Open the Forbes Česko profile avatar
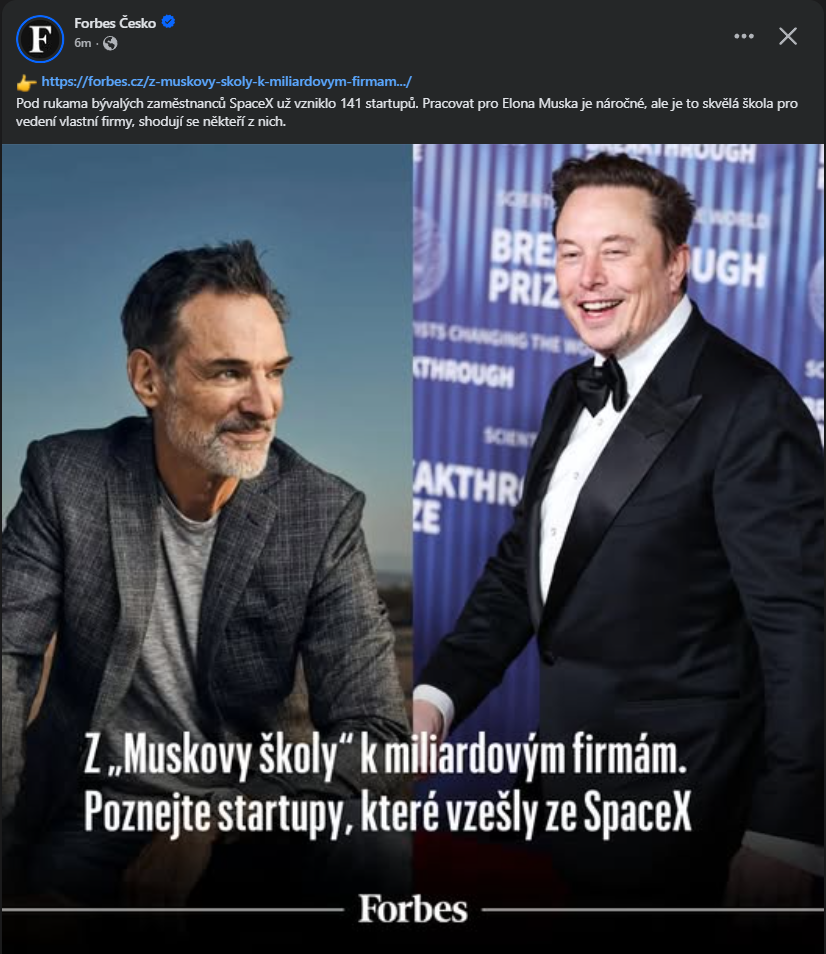This screenshot has height=954, width=826. click(40, 38)
